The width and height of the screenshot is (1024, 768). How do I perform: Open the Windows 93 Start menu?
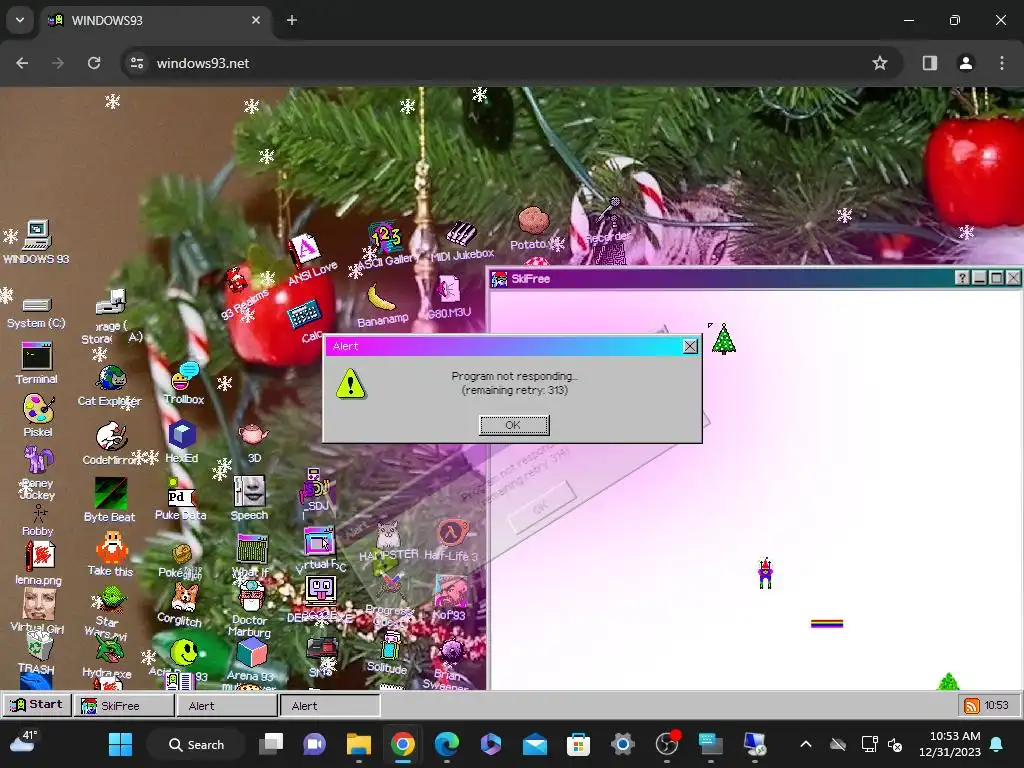pos(37,705)
